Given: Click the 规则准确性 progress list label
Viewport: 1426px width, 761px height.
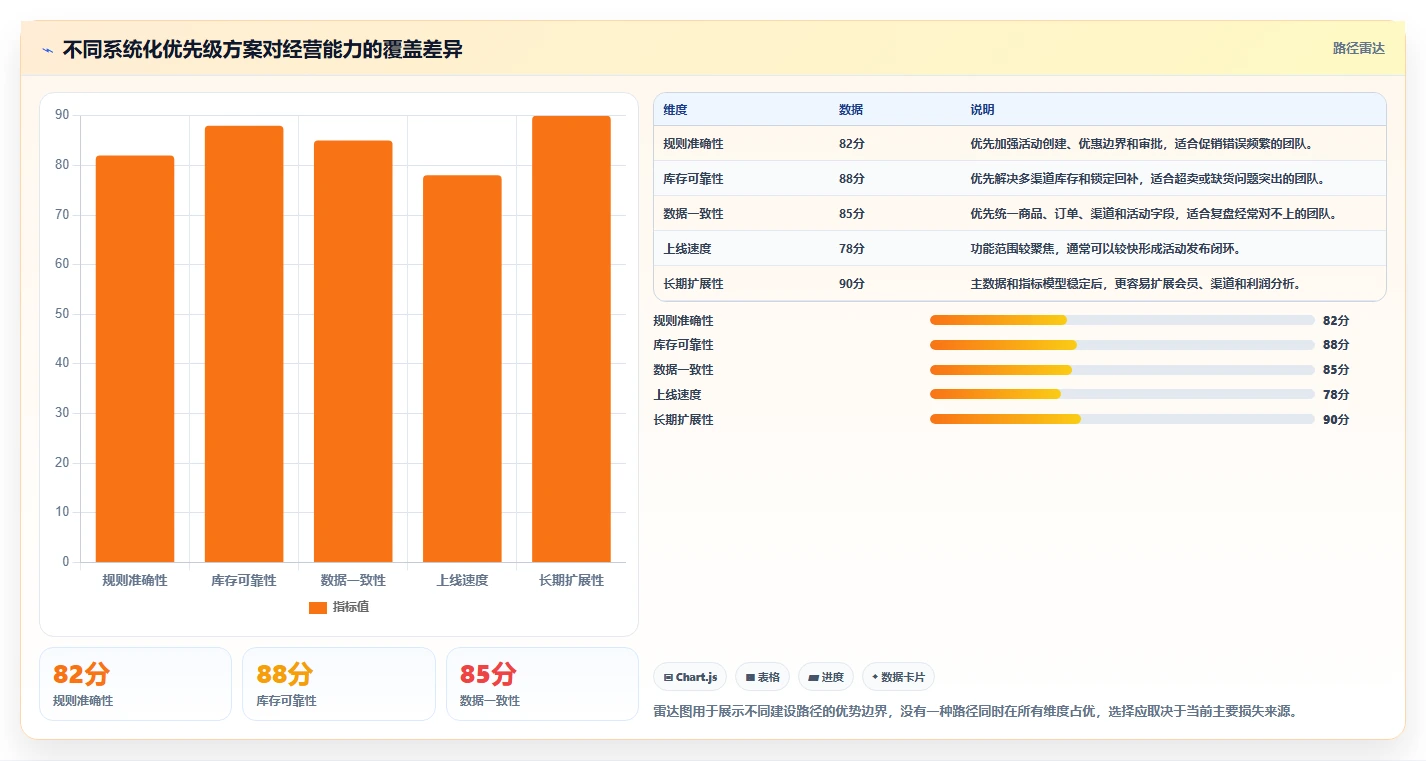Looking at the screenshot, I should [683, 321].
